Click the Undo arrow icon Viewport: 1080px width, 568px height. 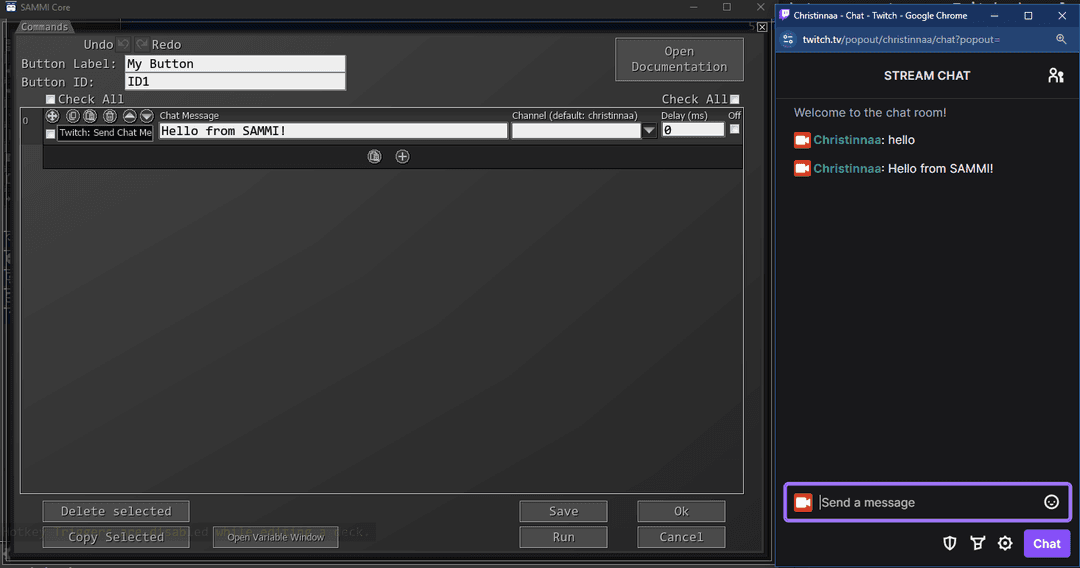click(123, 44)
